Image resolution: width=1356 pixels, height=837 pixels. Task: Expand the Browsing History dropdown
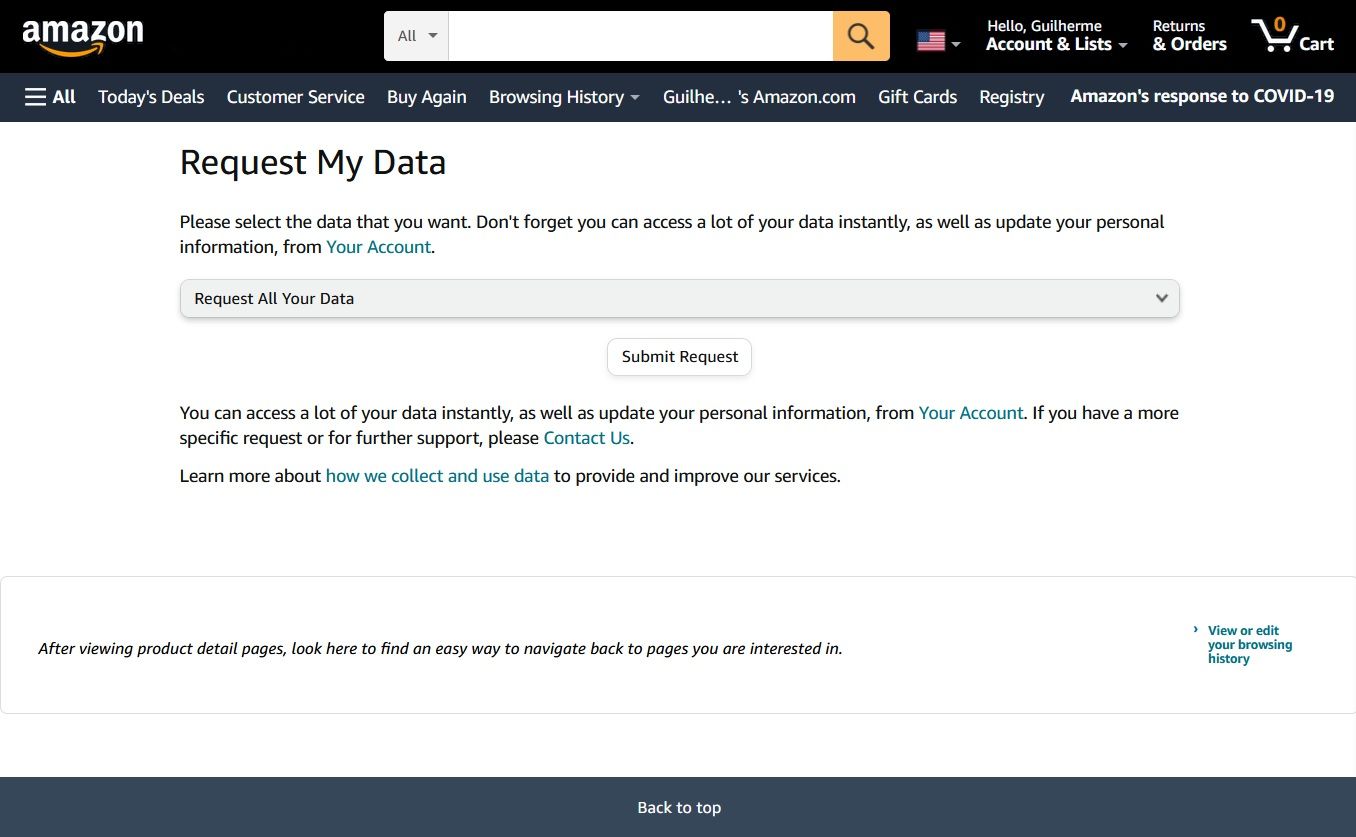pos(564,97)
